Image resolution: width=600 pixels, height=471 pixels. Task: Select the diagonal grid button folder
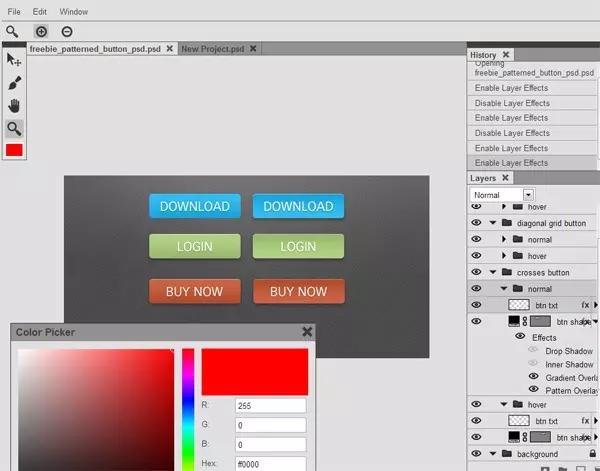click(532, 223)
